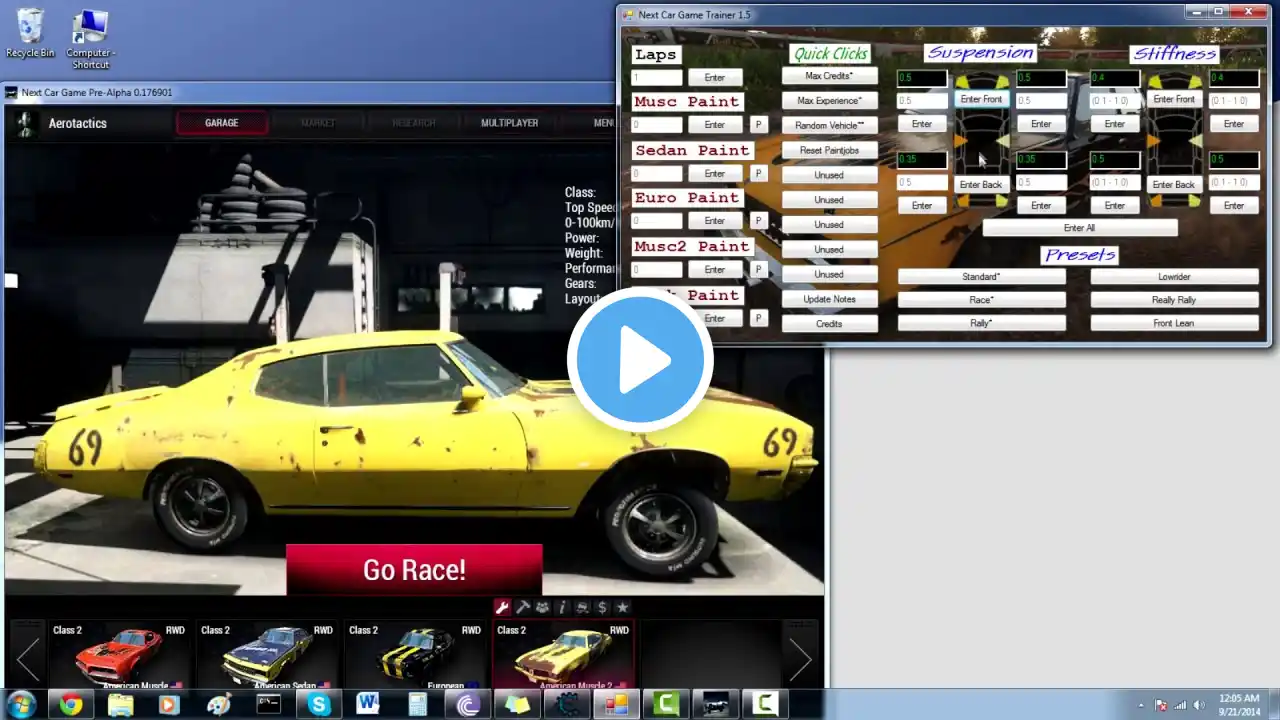This screenshot has height=720, width=1280.
Task: Open the Windows Start menu
Action: point(22,704)
